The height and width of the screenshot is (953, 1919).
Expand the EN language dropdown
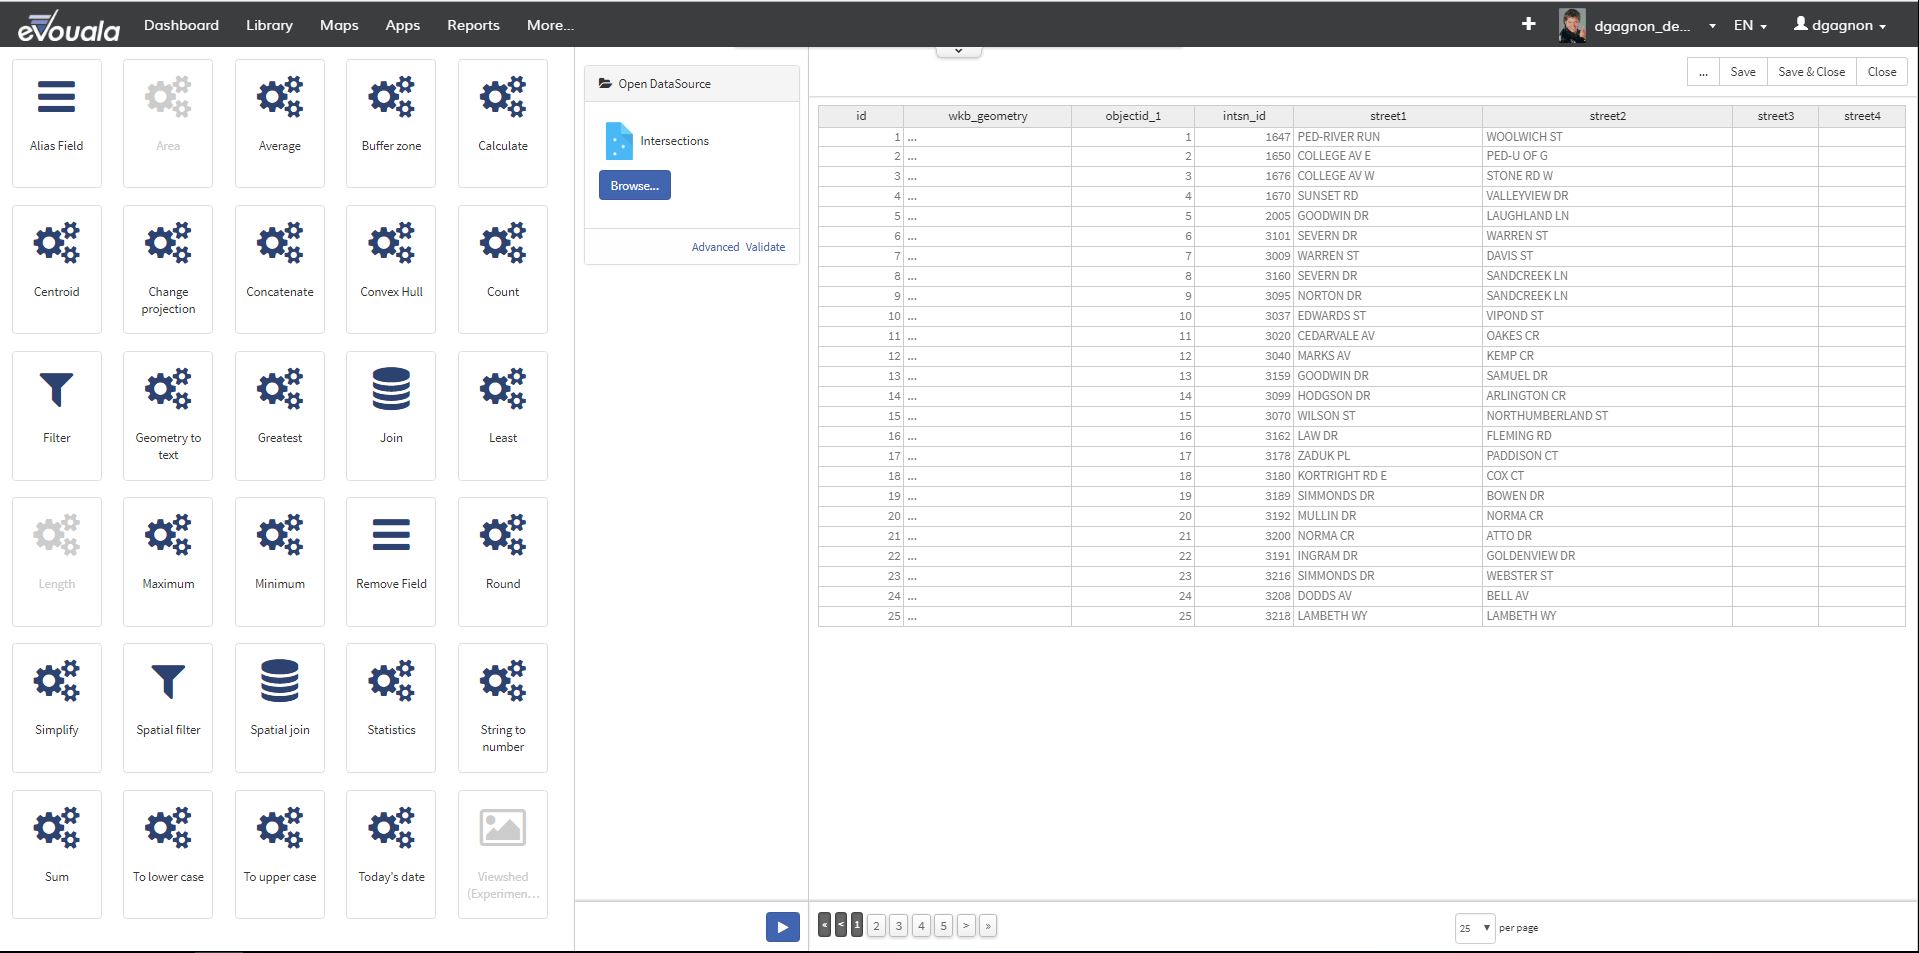point(1750,25)
